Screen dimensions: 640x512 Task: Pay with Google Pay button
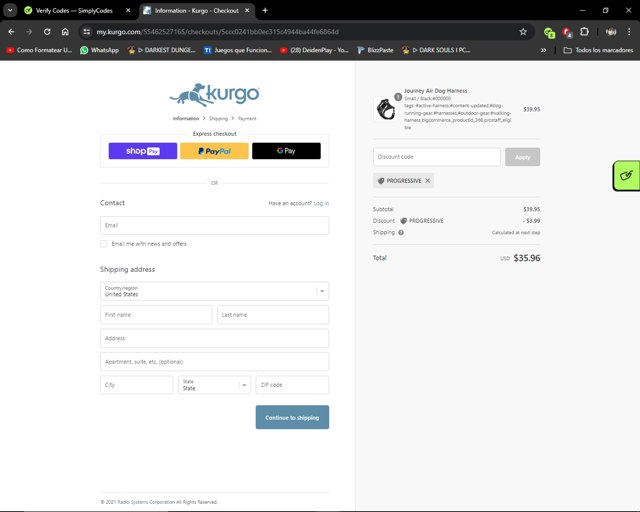point(286,151)
